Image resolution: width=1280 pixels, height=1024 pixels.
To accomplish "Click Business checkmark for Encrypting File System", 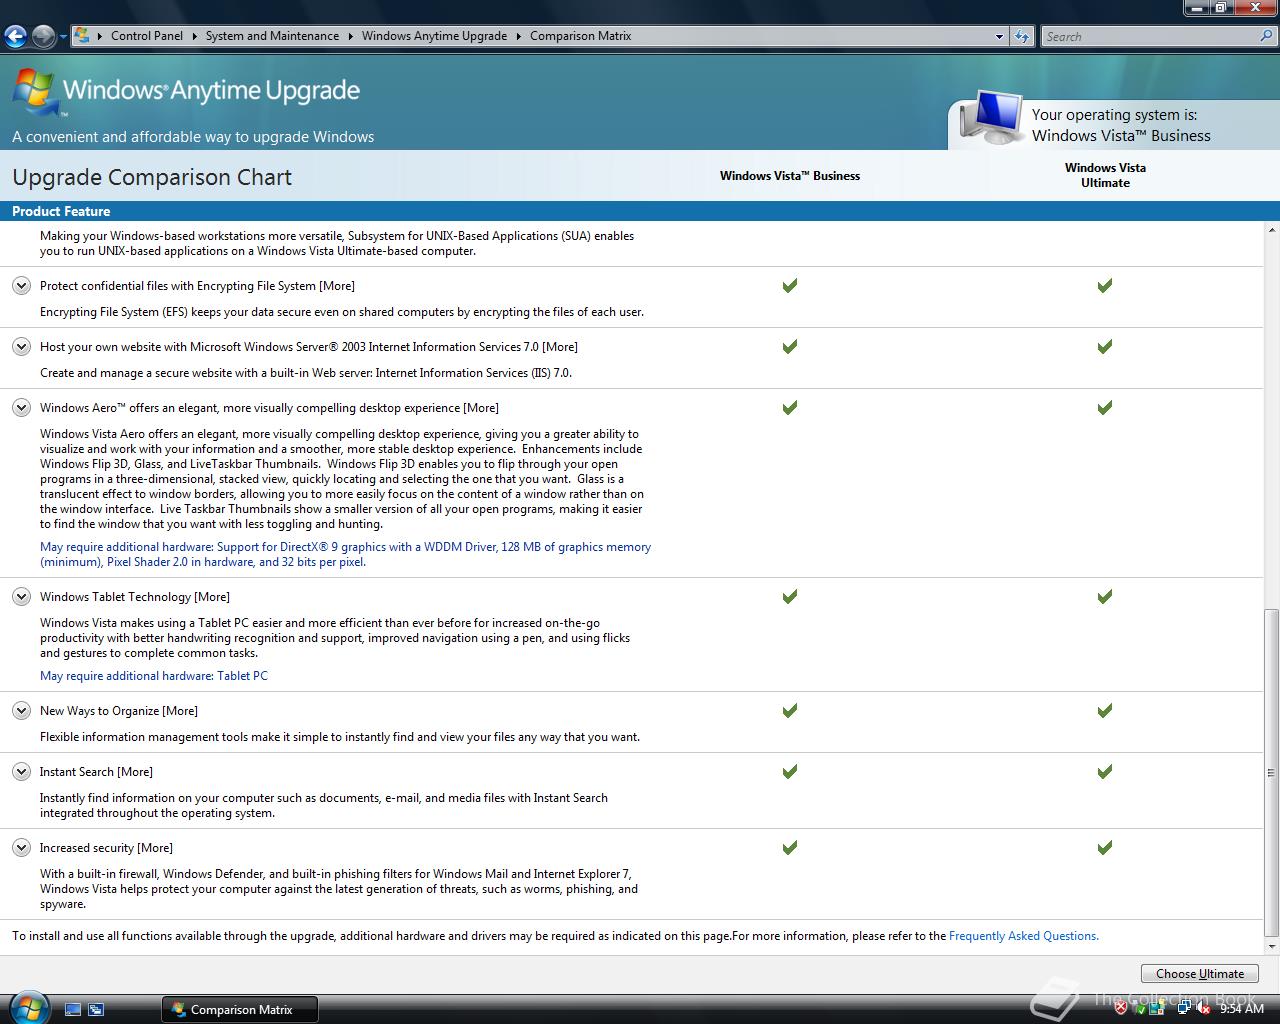I will coord(790,286).
